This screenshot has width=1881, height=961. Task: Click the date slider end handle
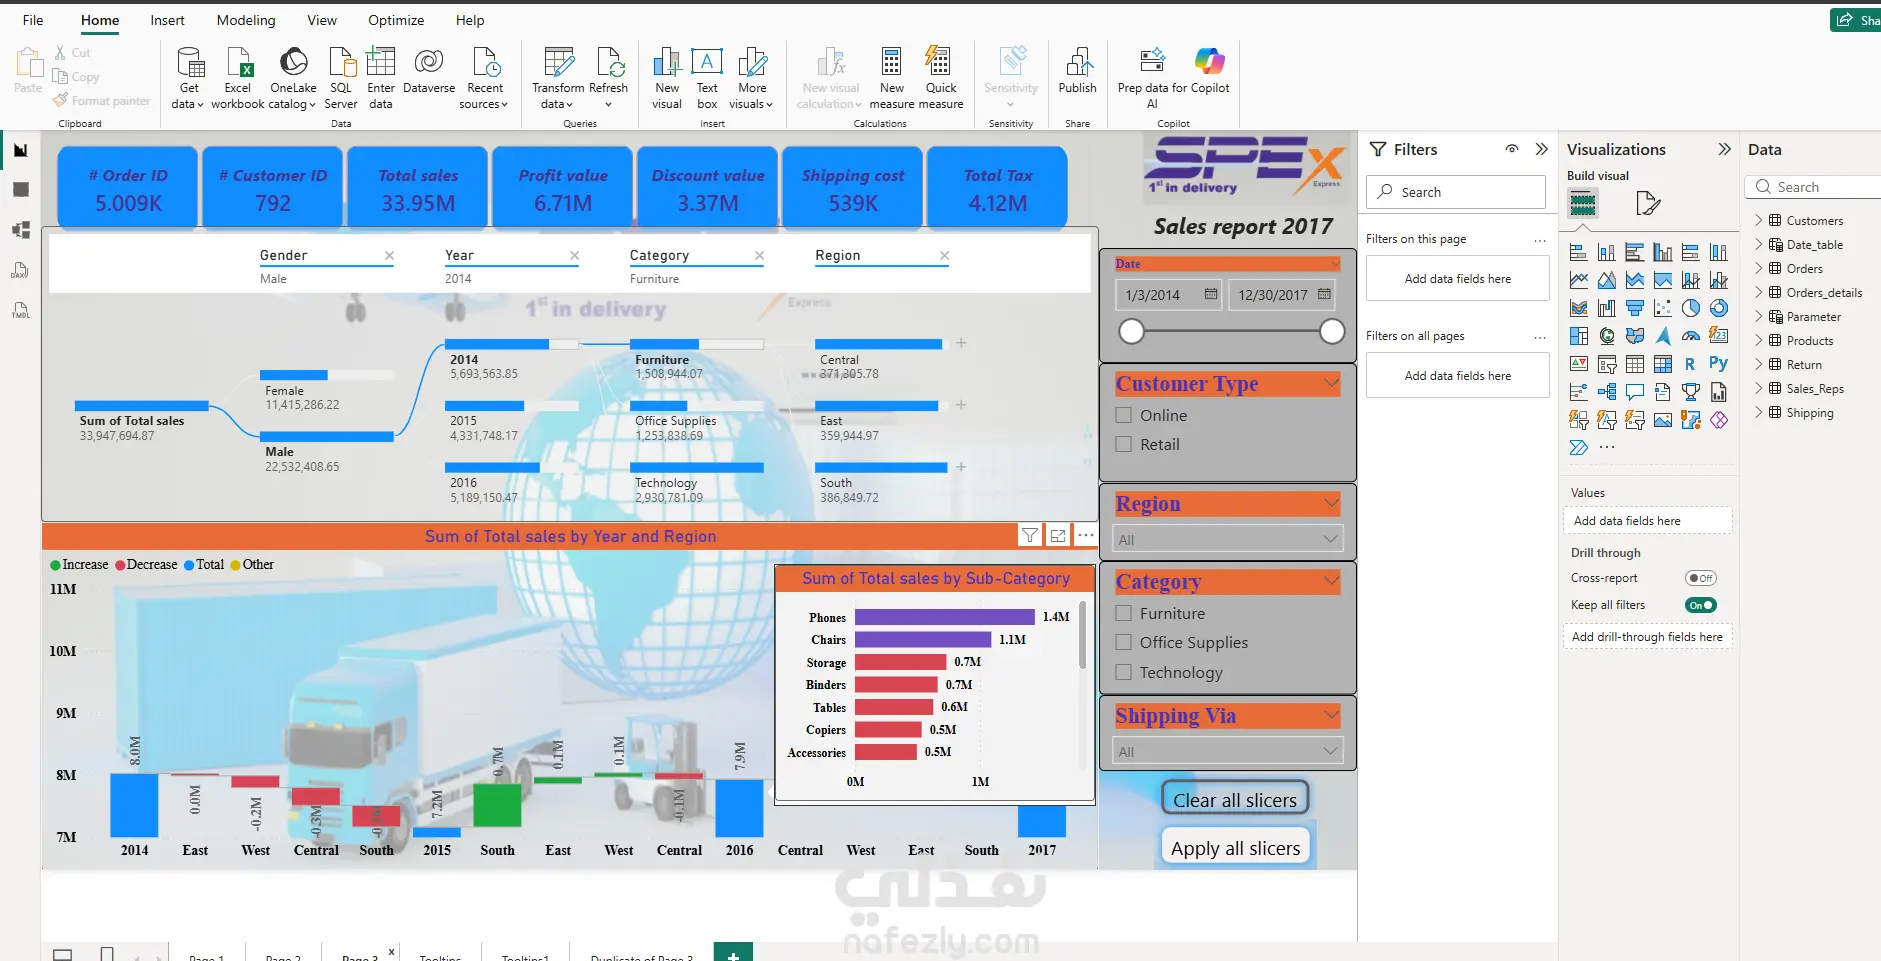pyautogui.click(x=1332, y=331)
